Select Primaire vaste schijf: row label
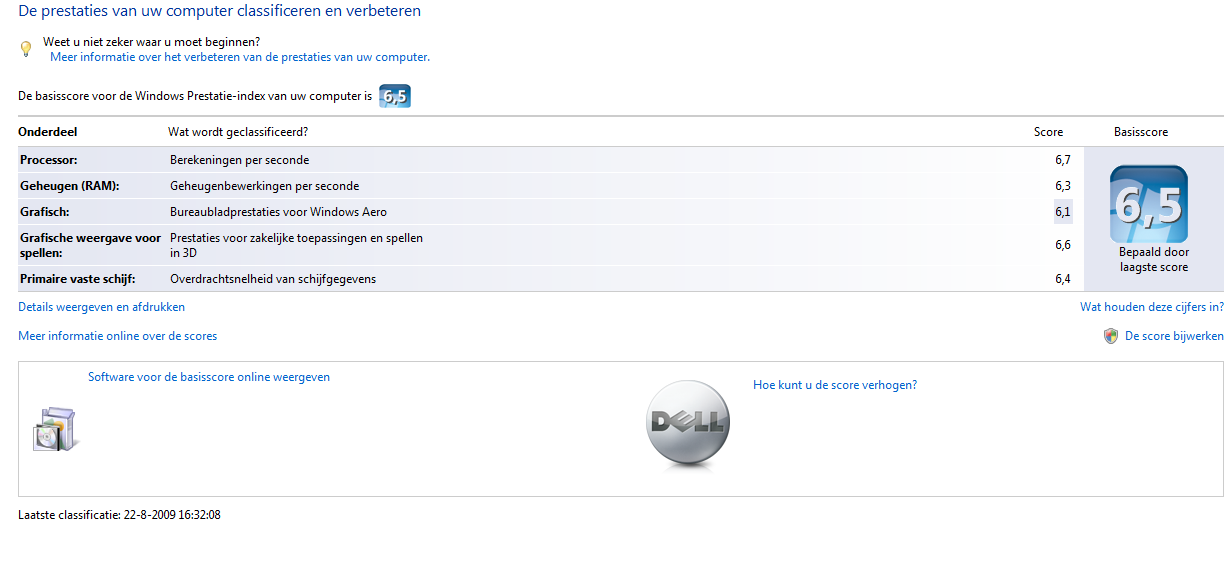1229x561 pixels. tap(77, 279)
